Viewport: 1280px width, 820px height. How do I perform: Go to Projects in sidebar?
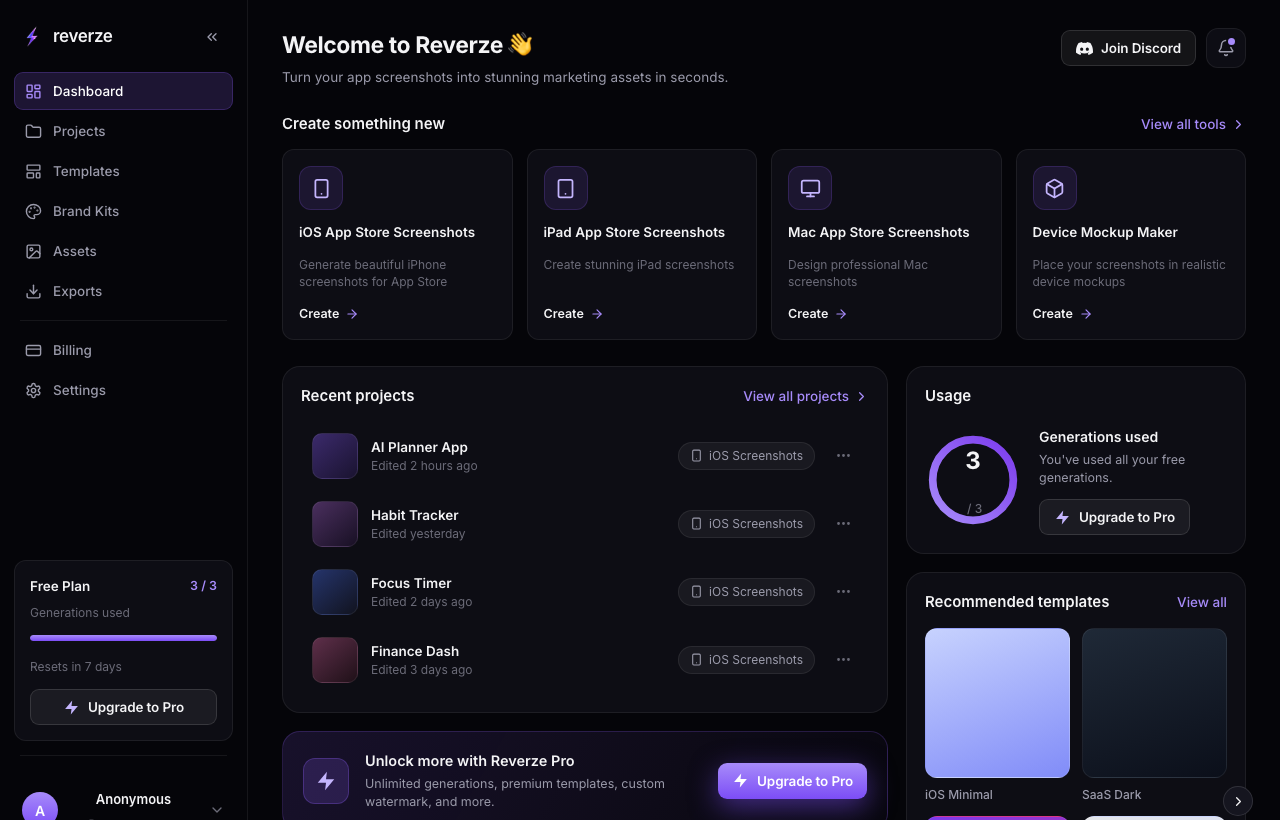click(123, 131)
